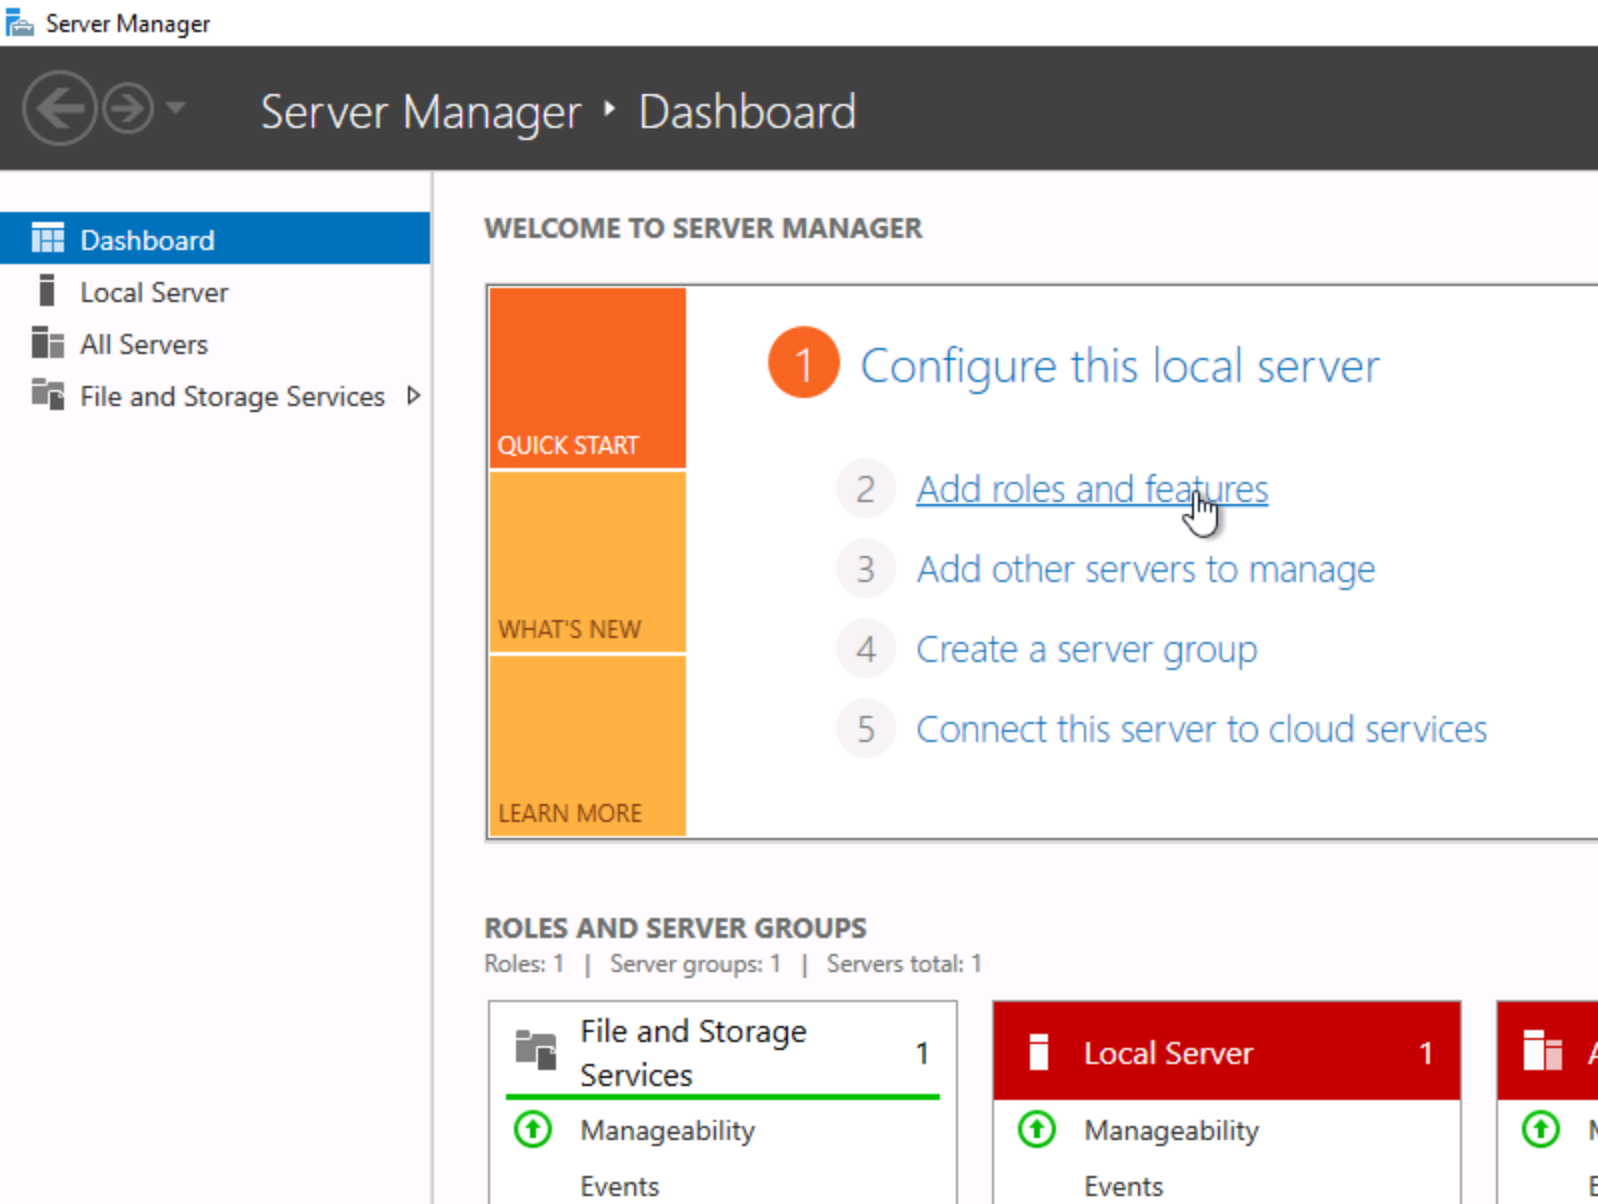The image size is (1598, 1204).
Task: Click Events under the Local Server tile
Action: pos(1123,1186)
